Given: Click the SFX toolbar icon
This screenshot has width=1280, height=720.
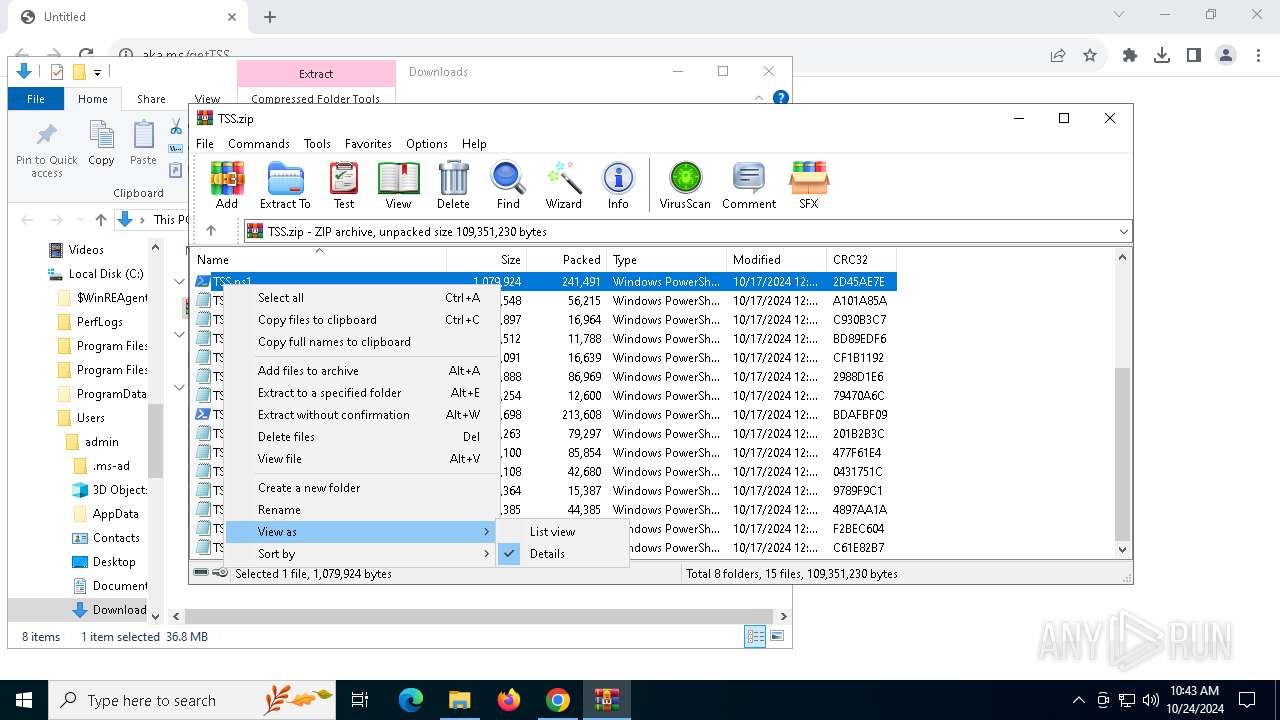Looking at the screenshot, I should point(809,186).
